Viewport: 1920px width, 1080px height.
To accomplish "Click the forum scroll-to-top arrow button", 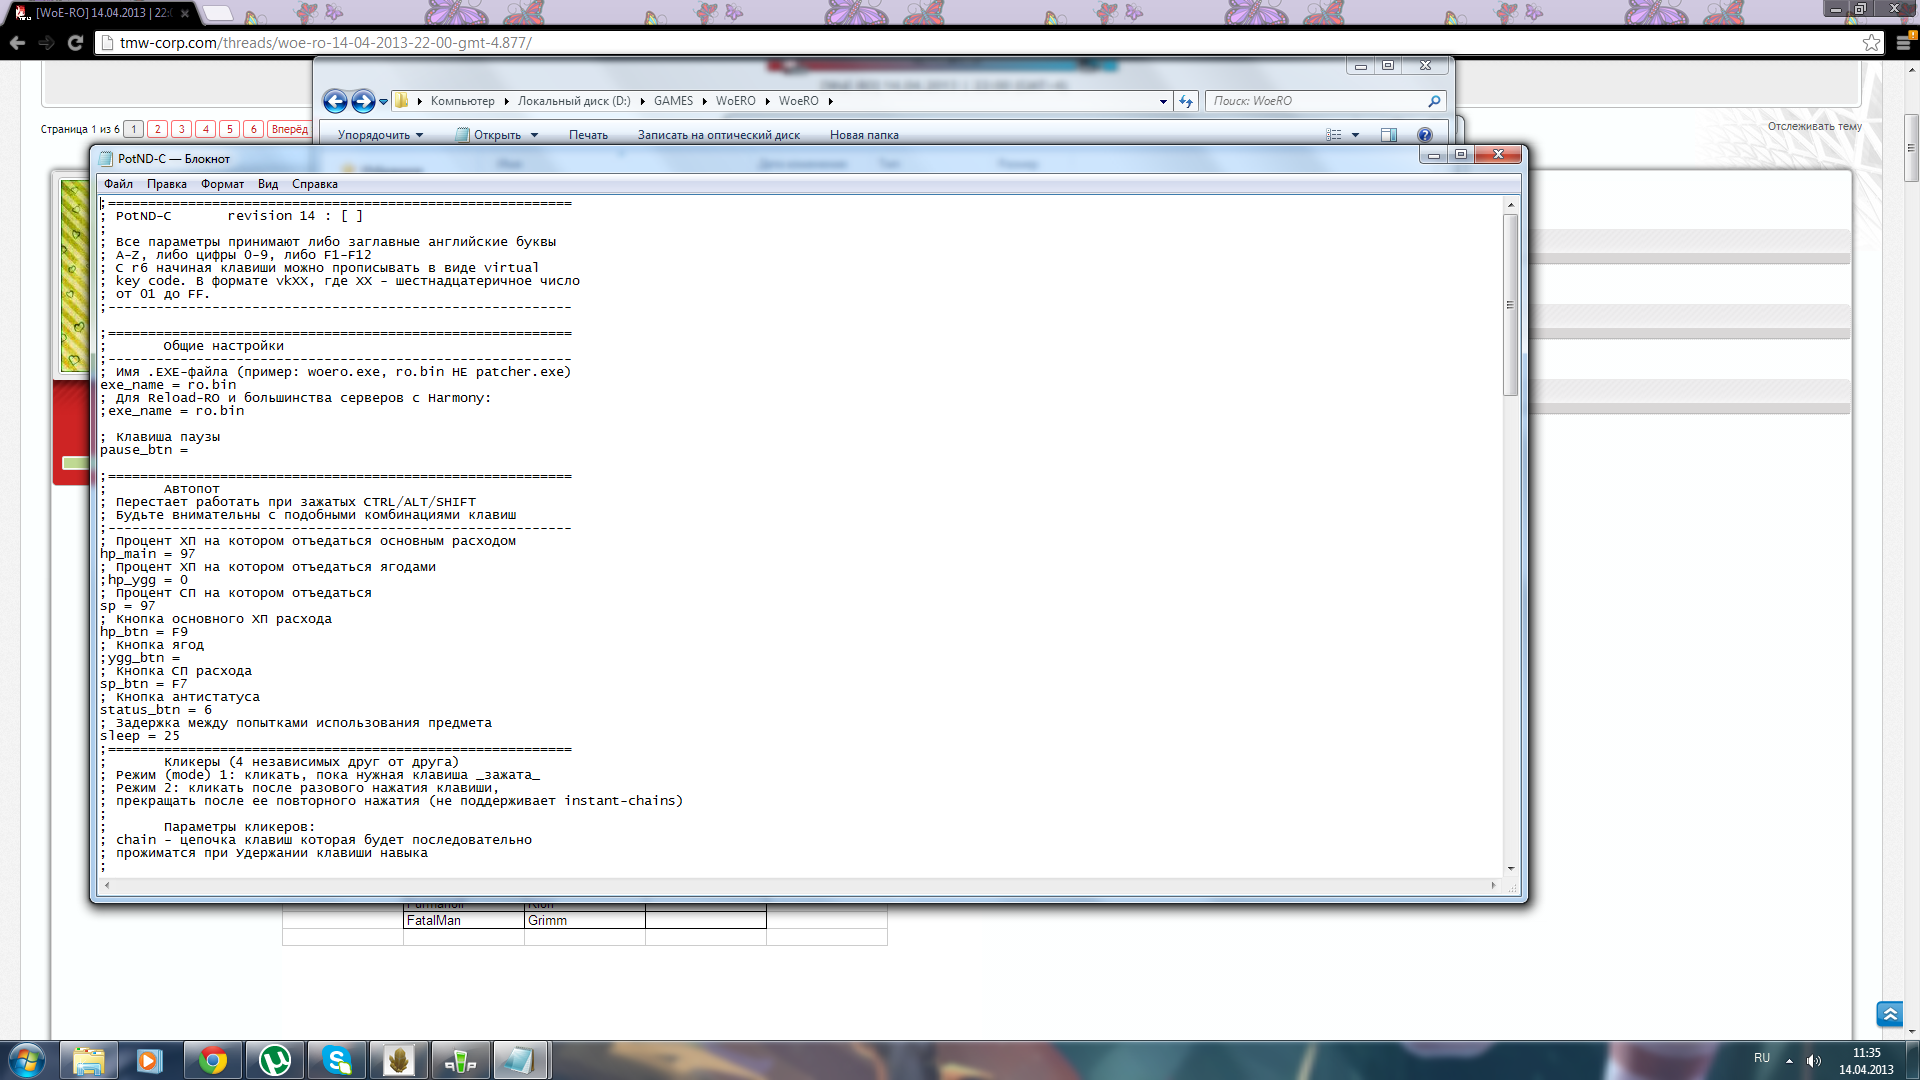I will tap(1889, 1014).
